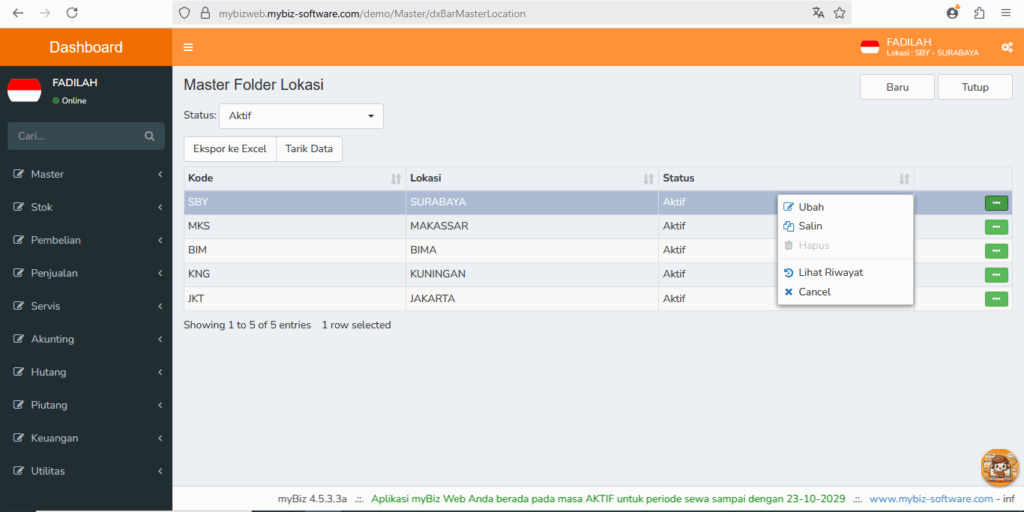The height and width of the screenshot is (512, 1024).
Task: Bookmark this page with the star icon
Action: click(x=839, y=13)
